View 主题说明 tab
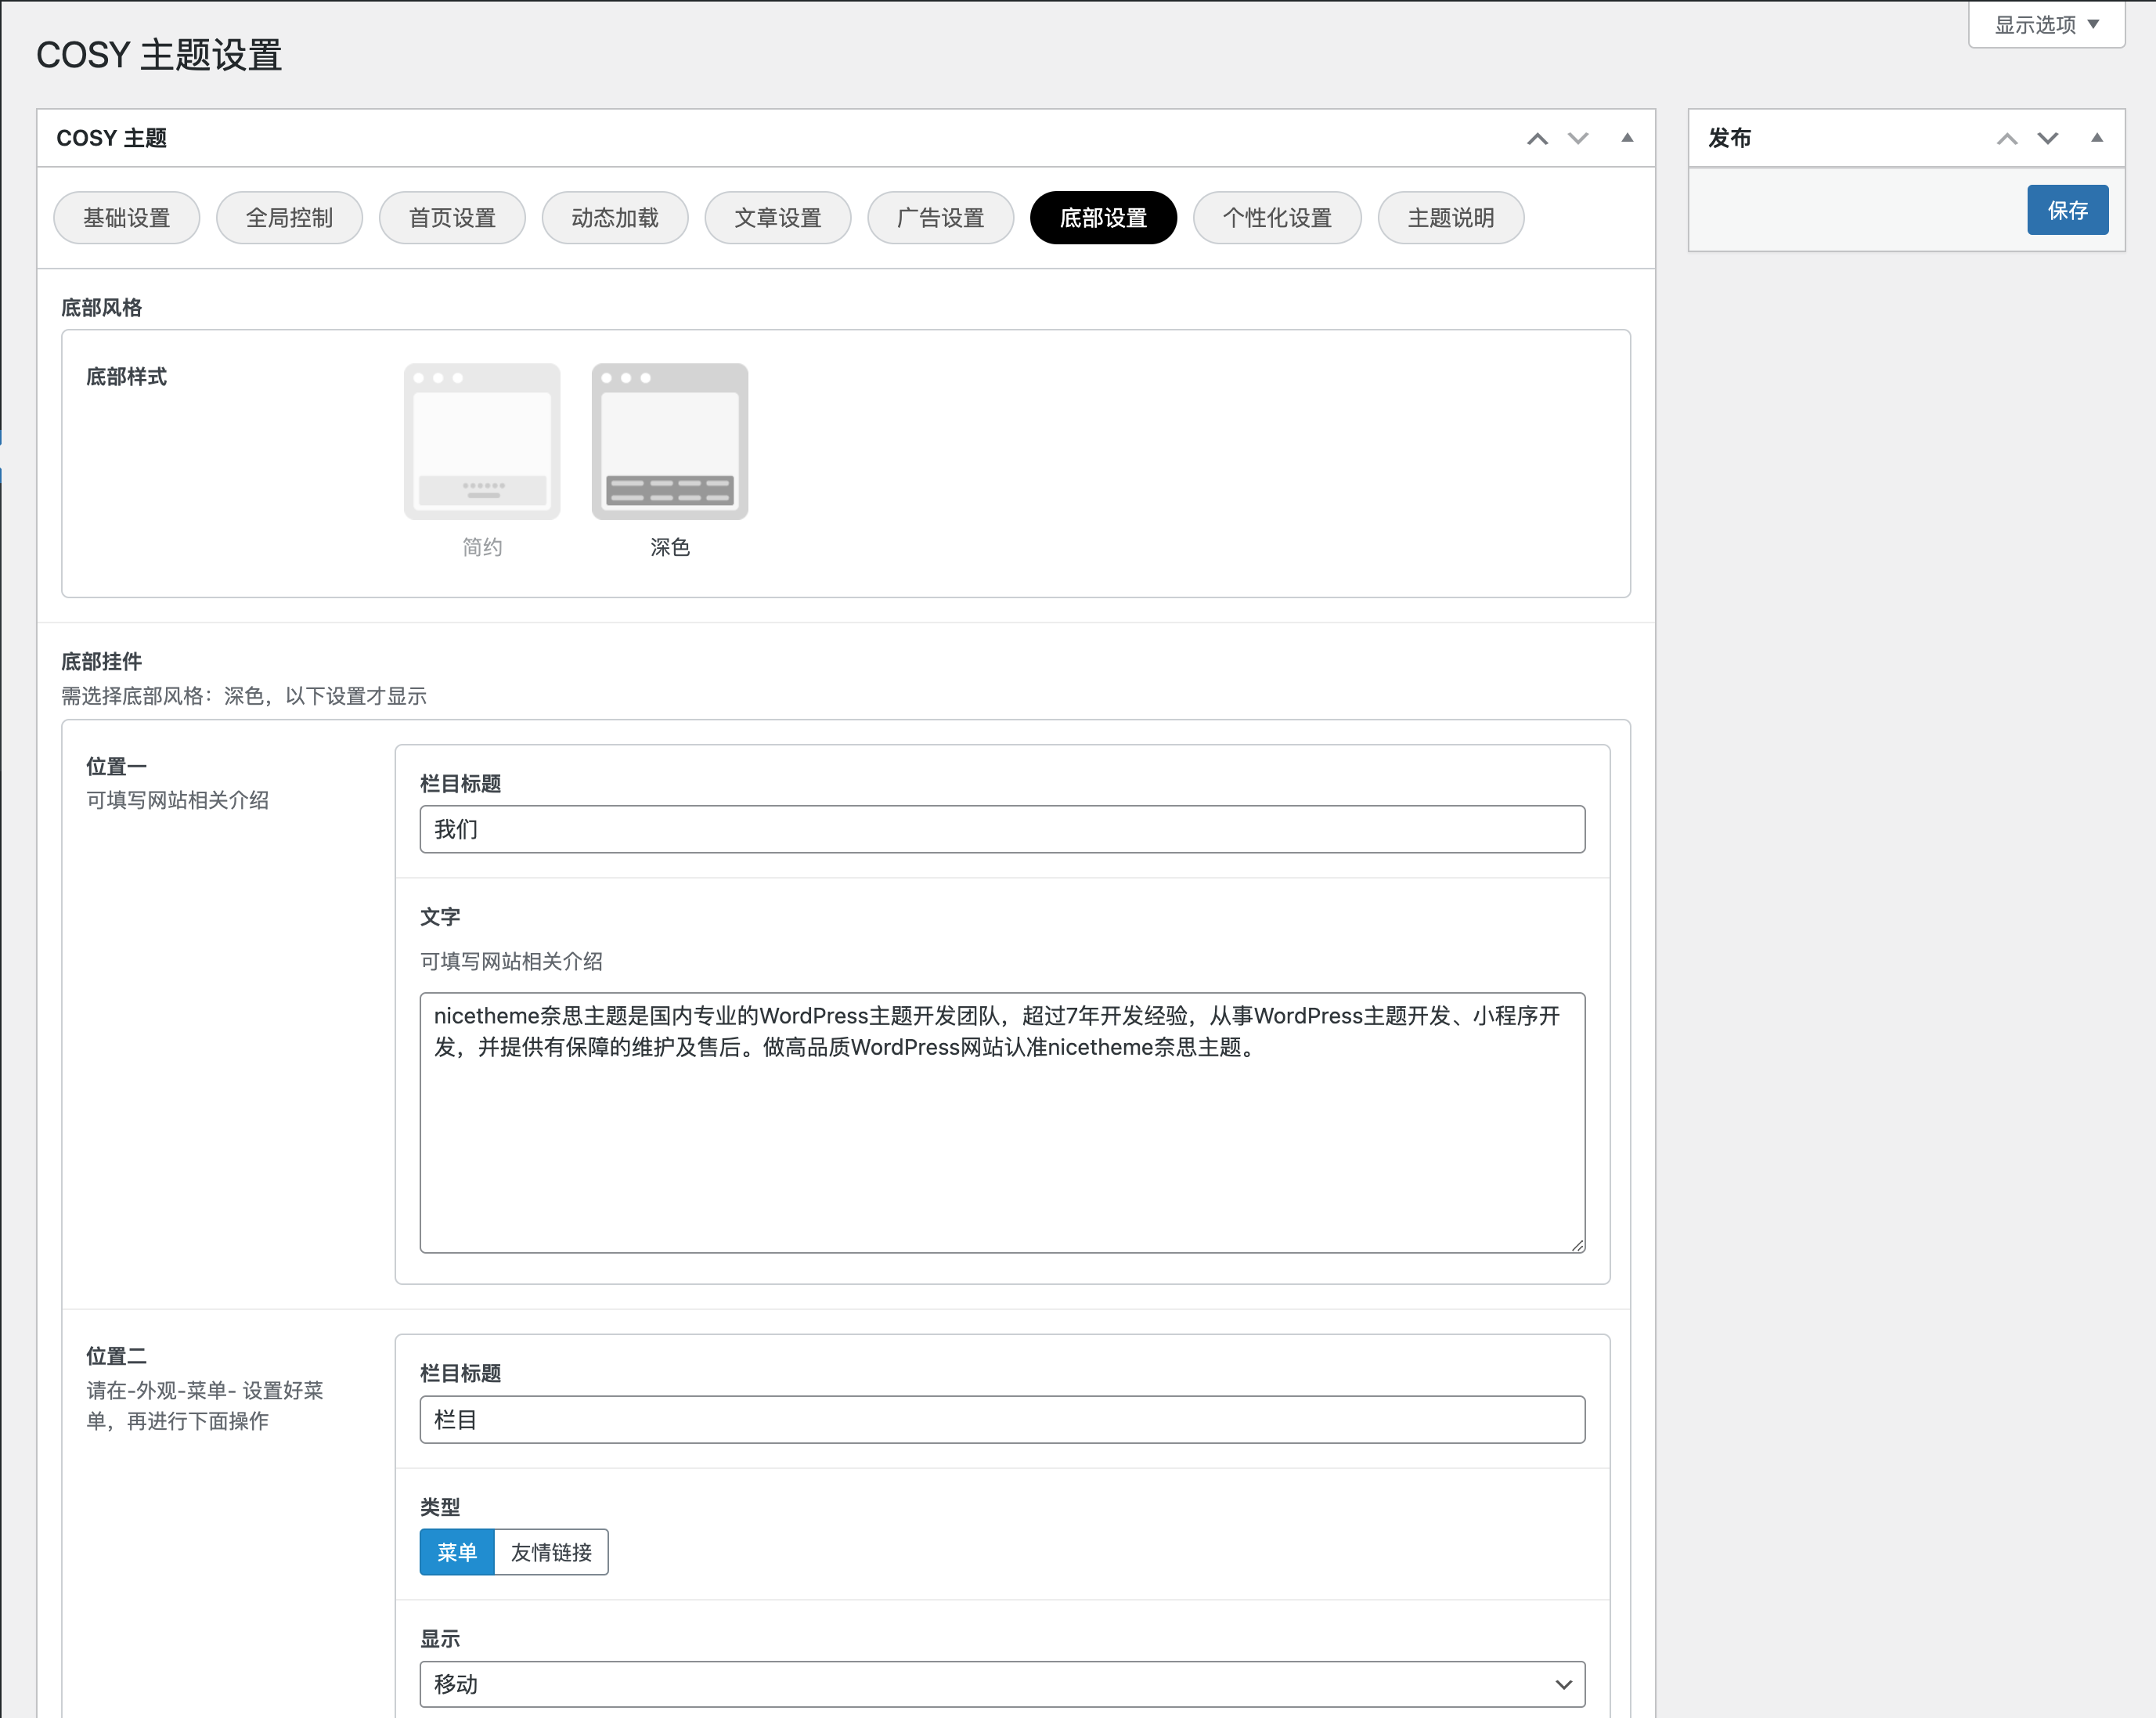The width and height of the screenshot is (2156, 1718). click(x=1452, y=217)
